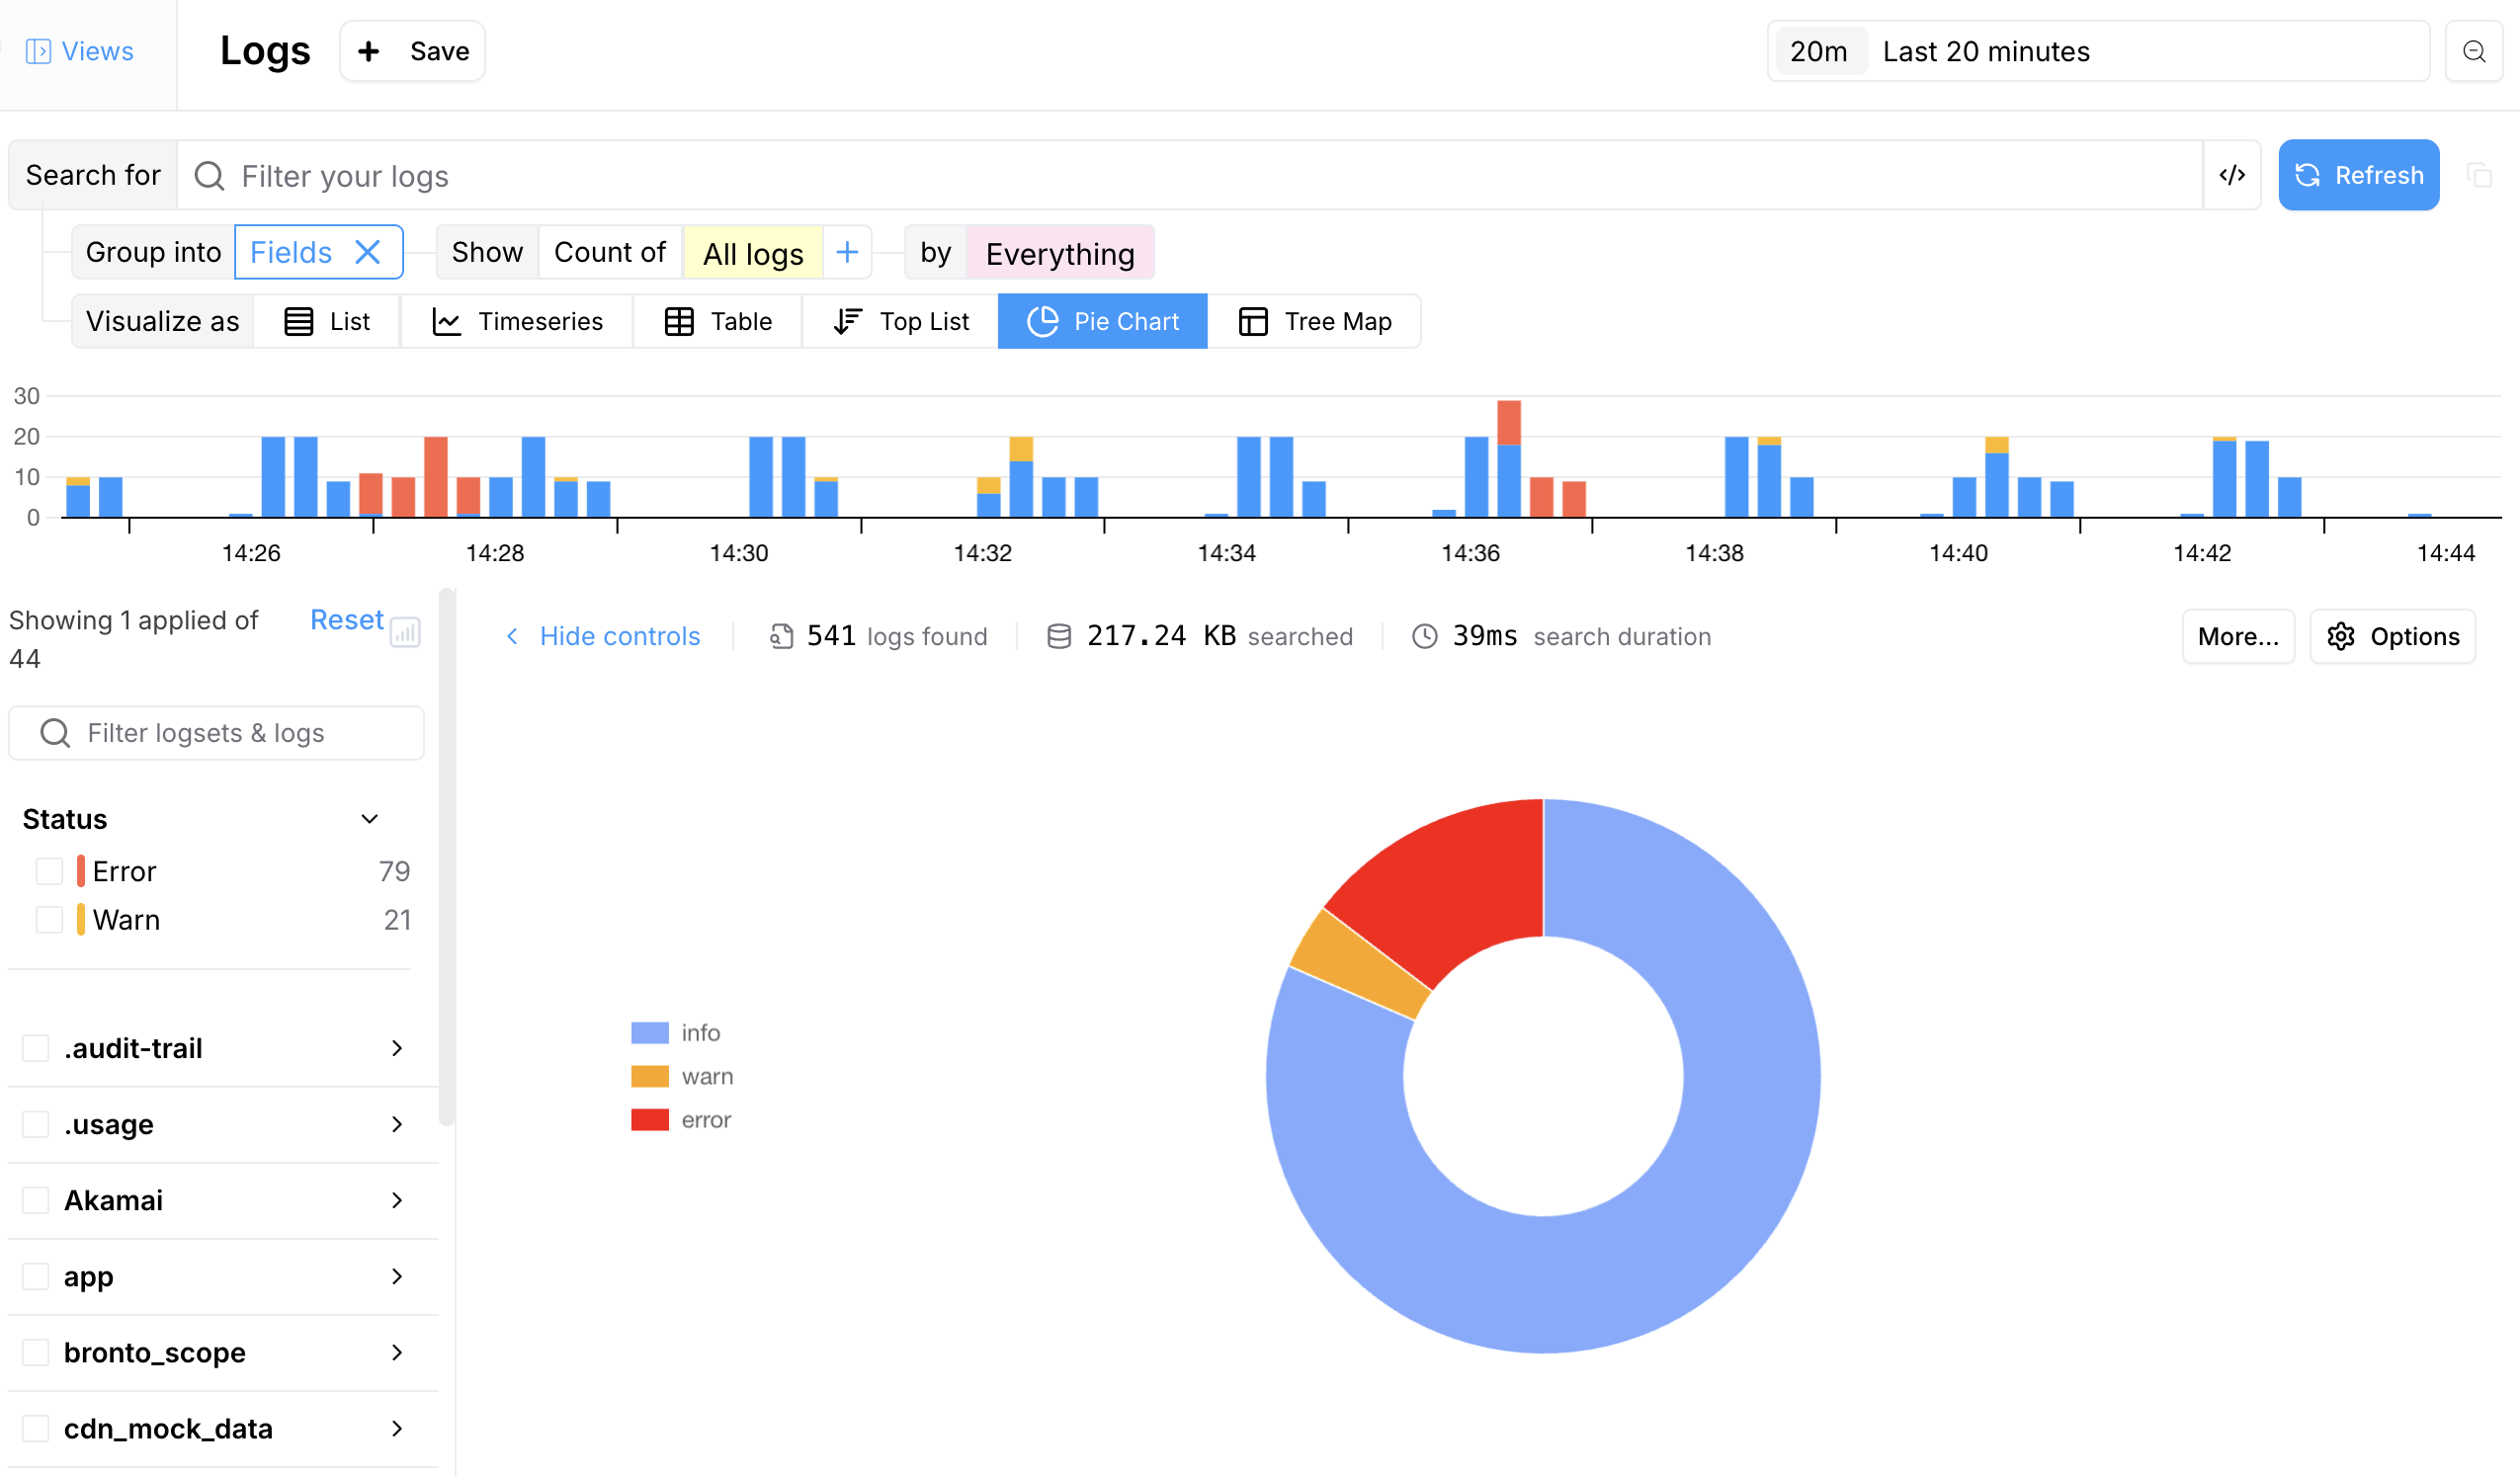Open the Views sidebar panel
Image resolution: width=2520 pixels, height=1476 pixels.
pos(80,51)
